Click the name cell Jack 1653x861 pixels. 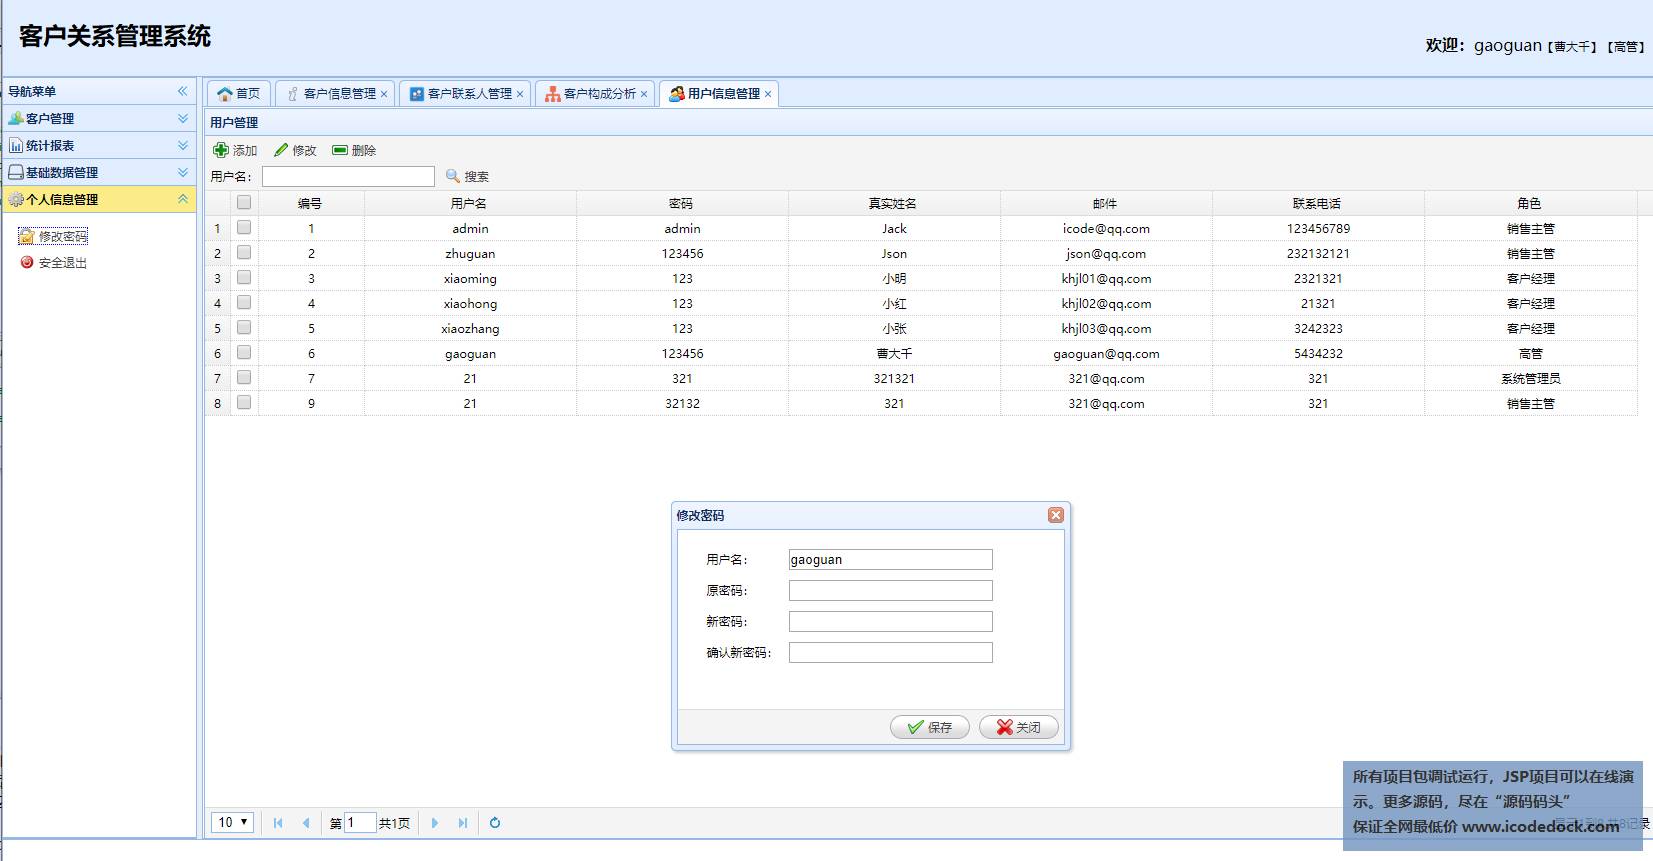894,228
